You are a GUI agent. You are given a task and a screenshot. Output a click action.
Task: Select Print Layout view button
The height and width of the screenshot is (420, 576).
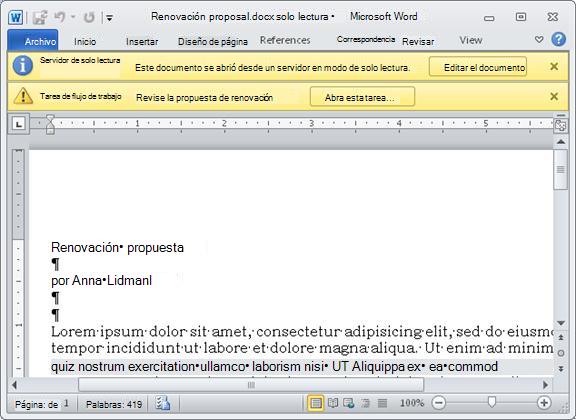coord(316,403)
